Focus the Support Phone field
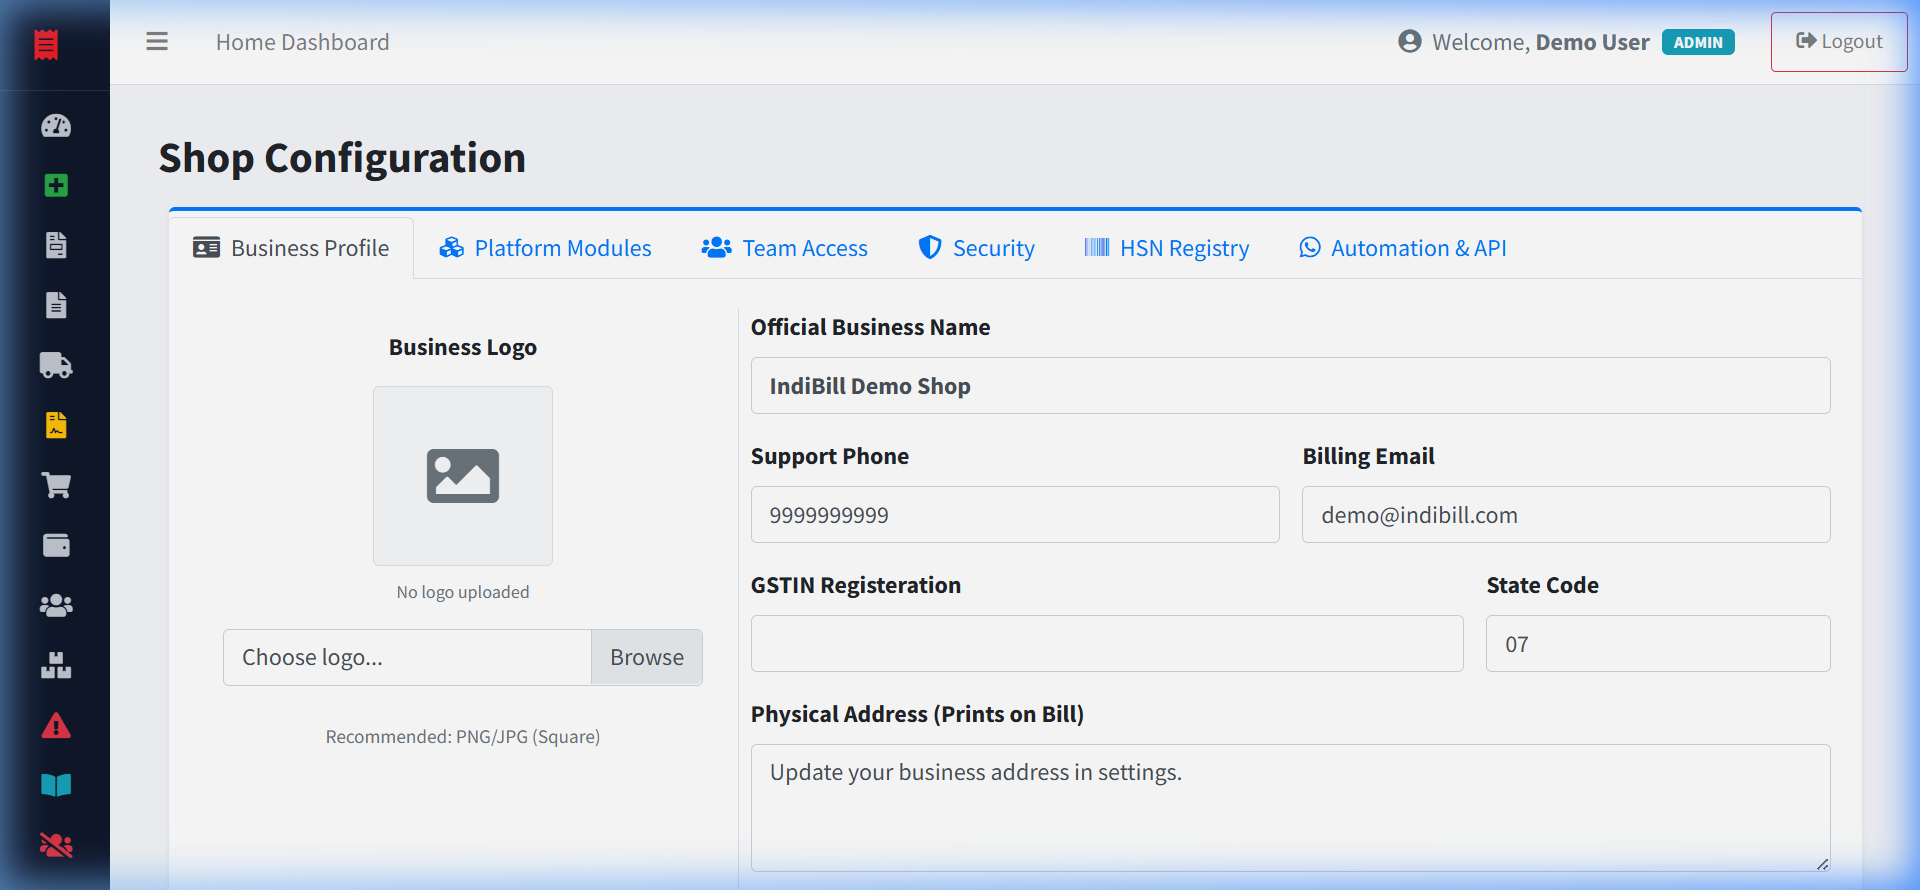Image resolution: width=1920 pixels, height=890 pixels. (1015, 515)
